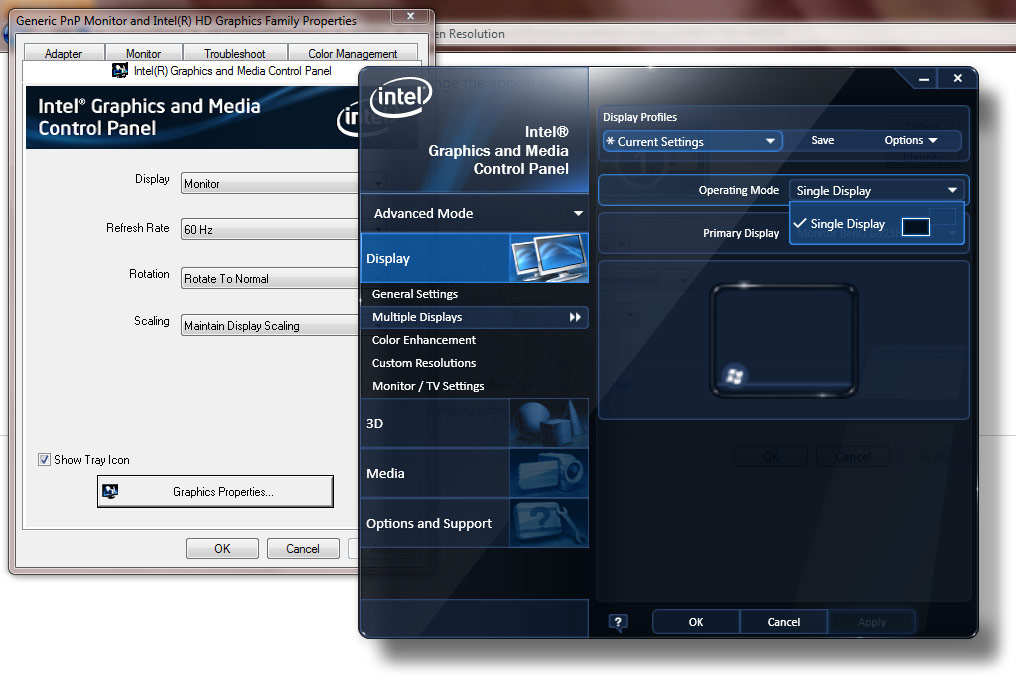Click the 3D shapes category icon

tap(549, 423)
